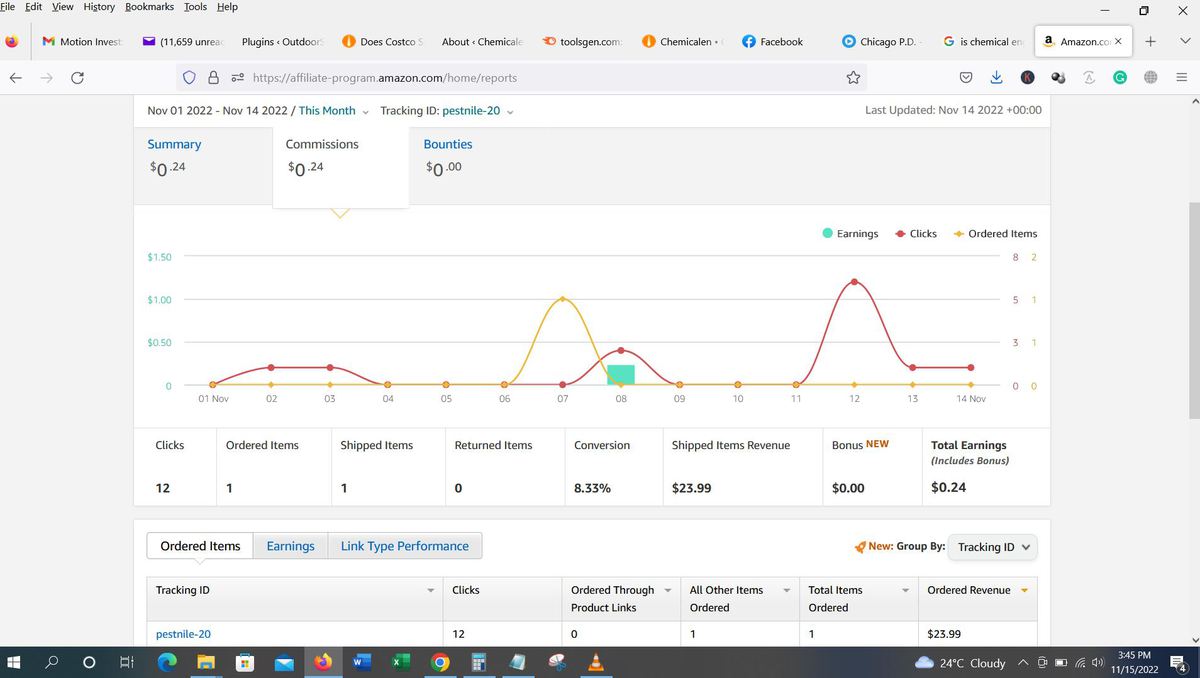Click the Firefox View icon left of tabs

[x=12, y=41]
